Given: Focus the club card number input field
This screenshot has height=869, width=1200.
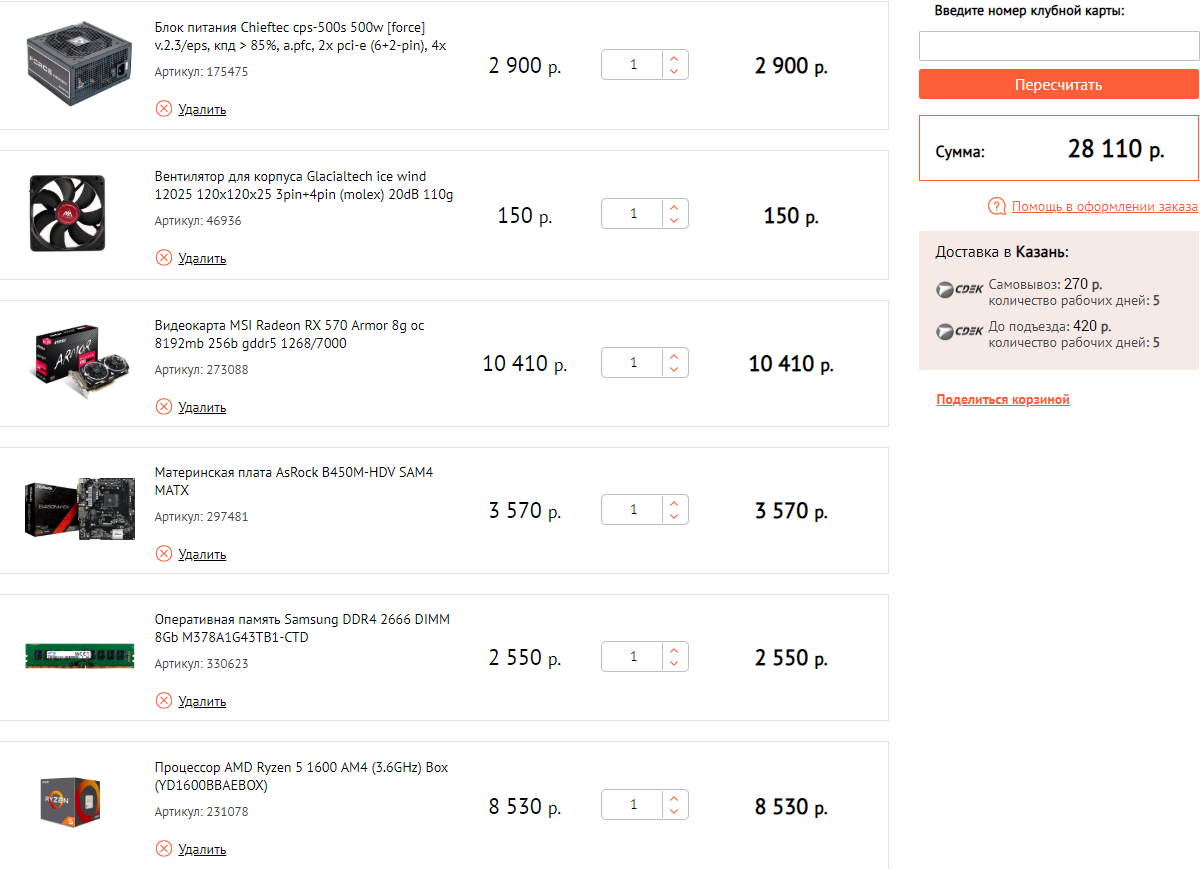Looking at the screenshot, I should click(x=1058, y=46).
